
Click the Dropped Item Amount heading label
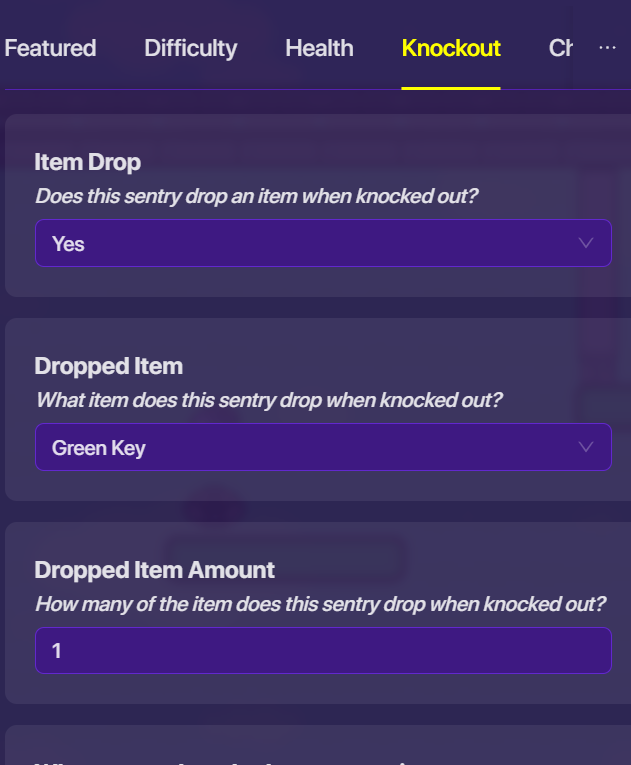154,570
